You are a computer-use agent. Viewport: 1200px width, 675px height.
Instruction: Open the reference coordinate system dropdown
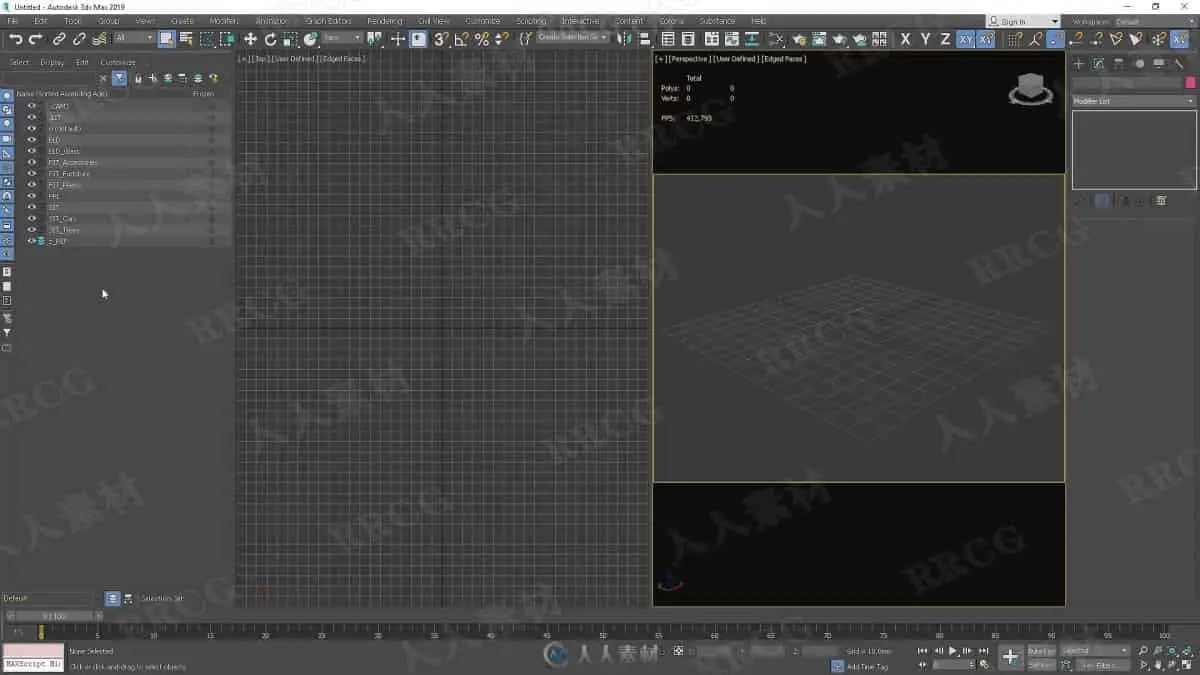[x=342, y=39]
